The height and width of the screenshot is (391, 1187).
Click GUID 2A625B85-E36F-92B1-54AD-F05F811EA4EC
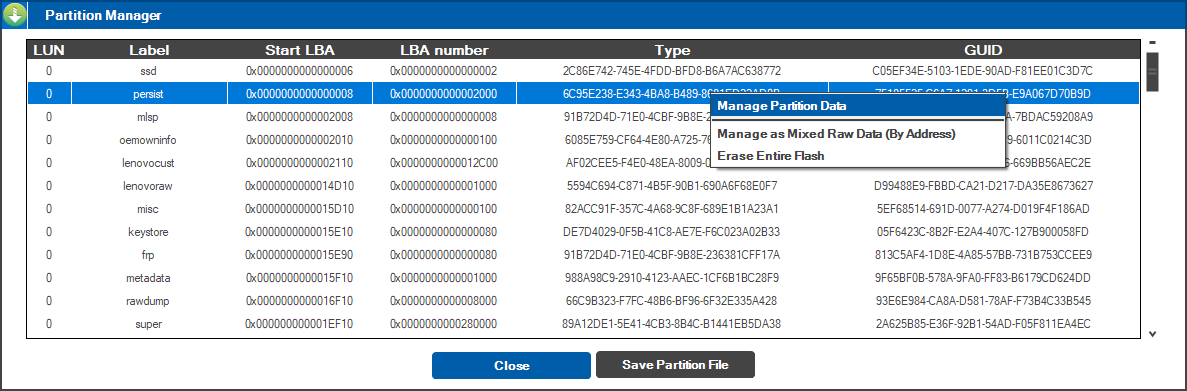pyautogui.click(x=983, y=324)
